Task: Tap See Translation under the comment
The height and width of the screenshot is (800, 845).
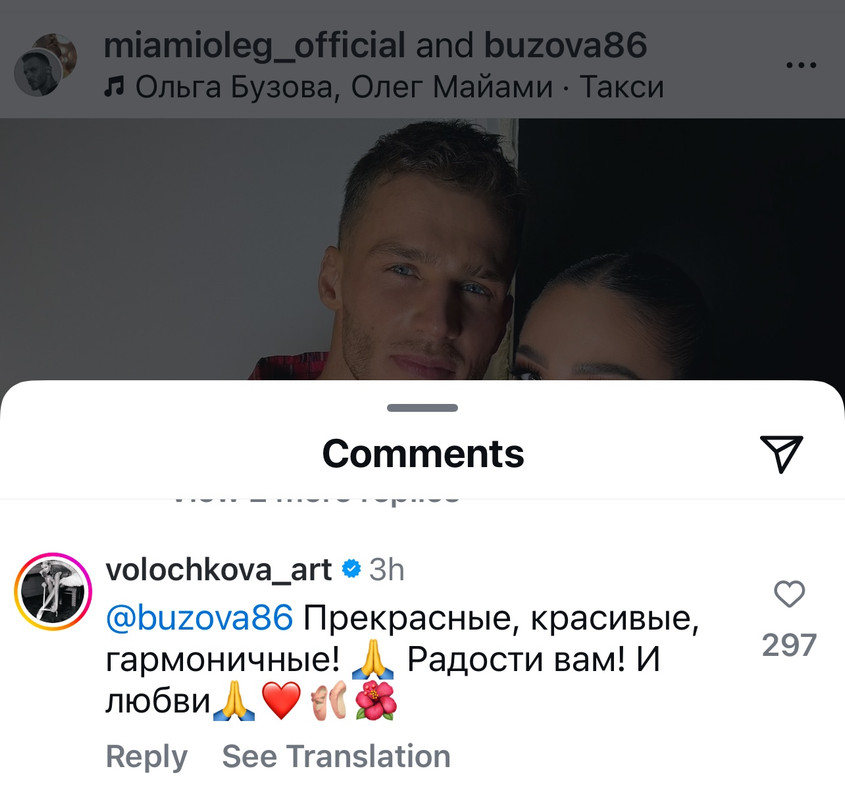Action: pos(336,756)
